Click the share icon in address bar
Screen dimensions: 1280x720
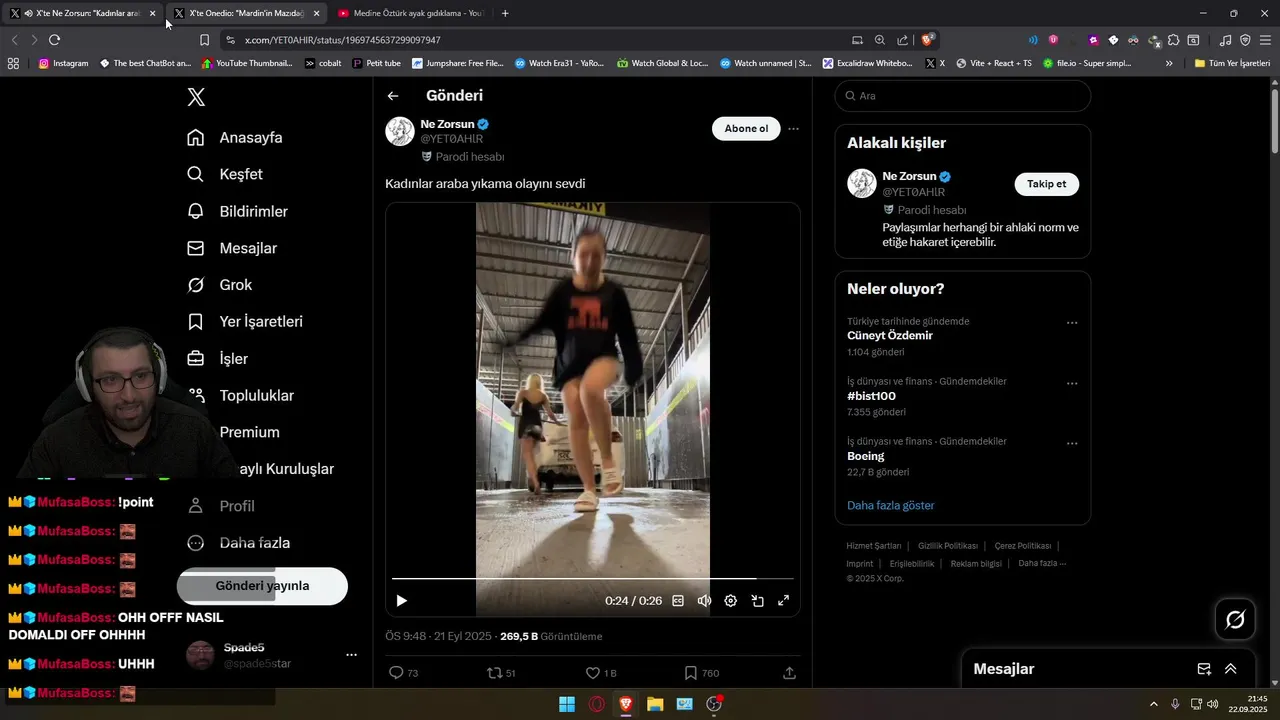pos(903,40)
